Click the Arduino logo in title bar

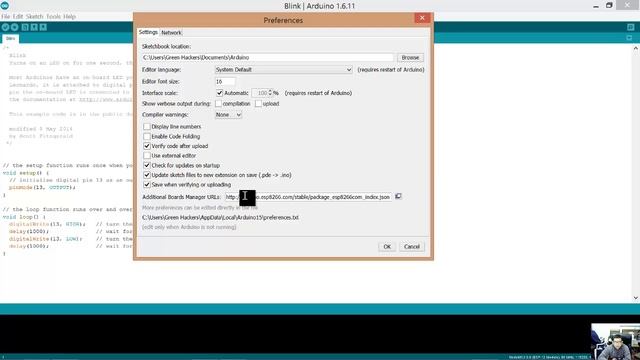tap(5, 5)
